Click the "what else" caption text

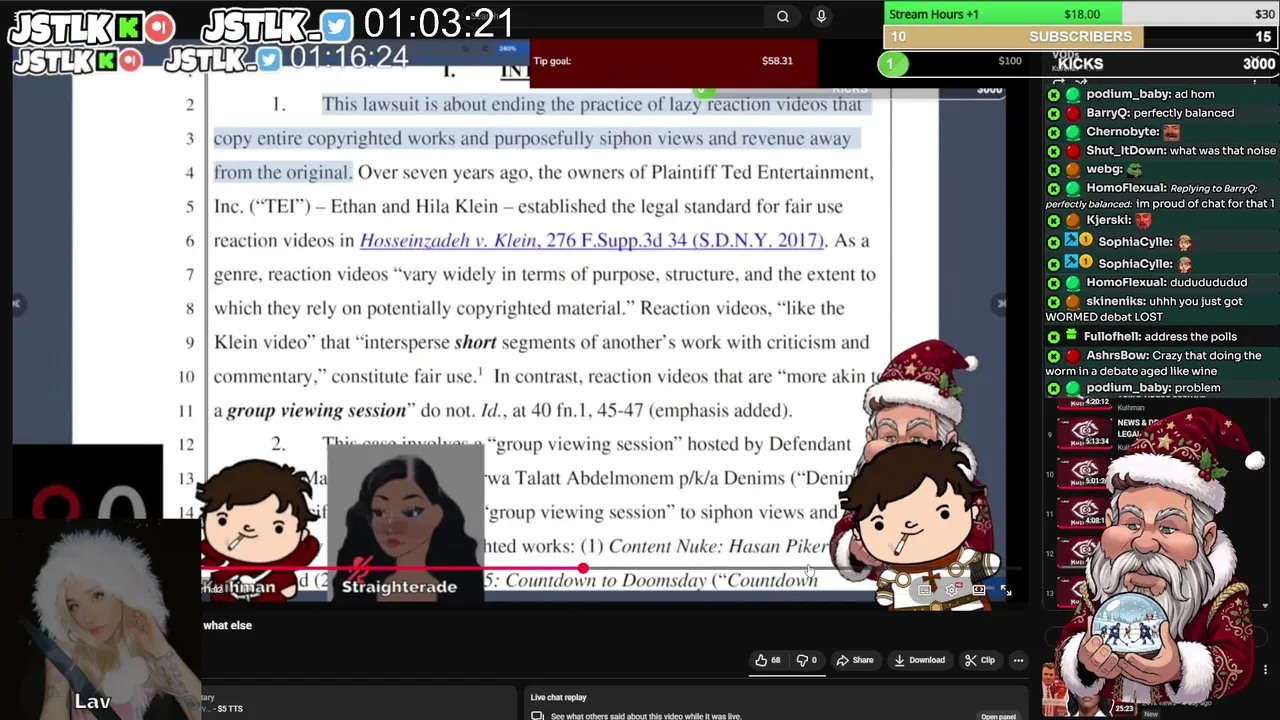pos(227,625)
